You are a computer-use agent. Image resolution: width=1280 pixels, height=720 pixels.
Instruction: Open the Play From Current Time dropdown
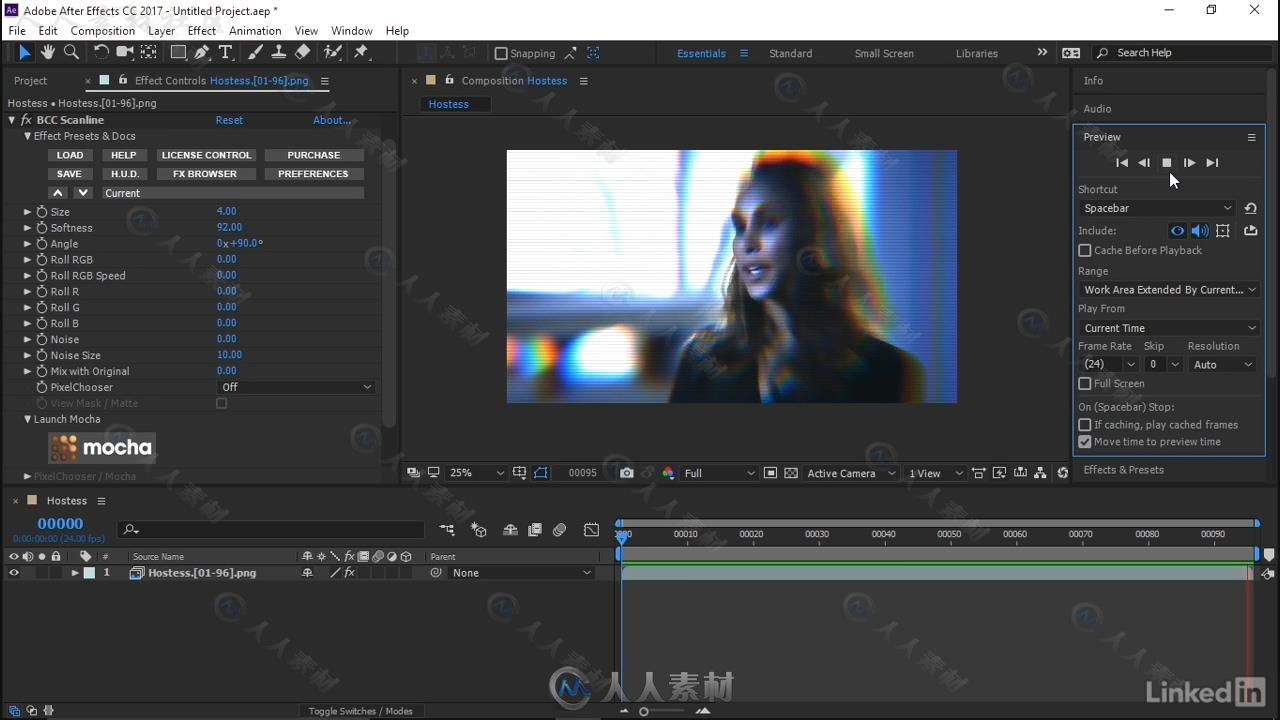point(1169,328)
